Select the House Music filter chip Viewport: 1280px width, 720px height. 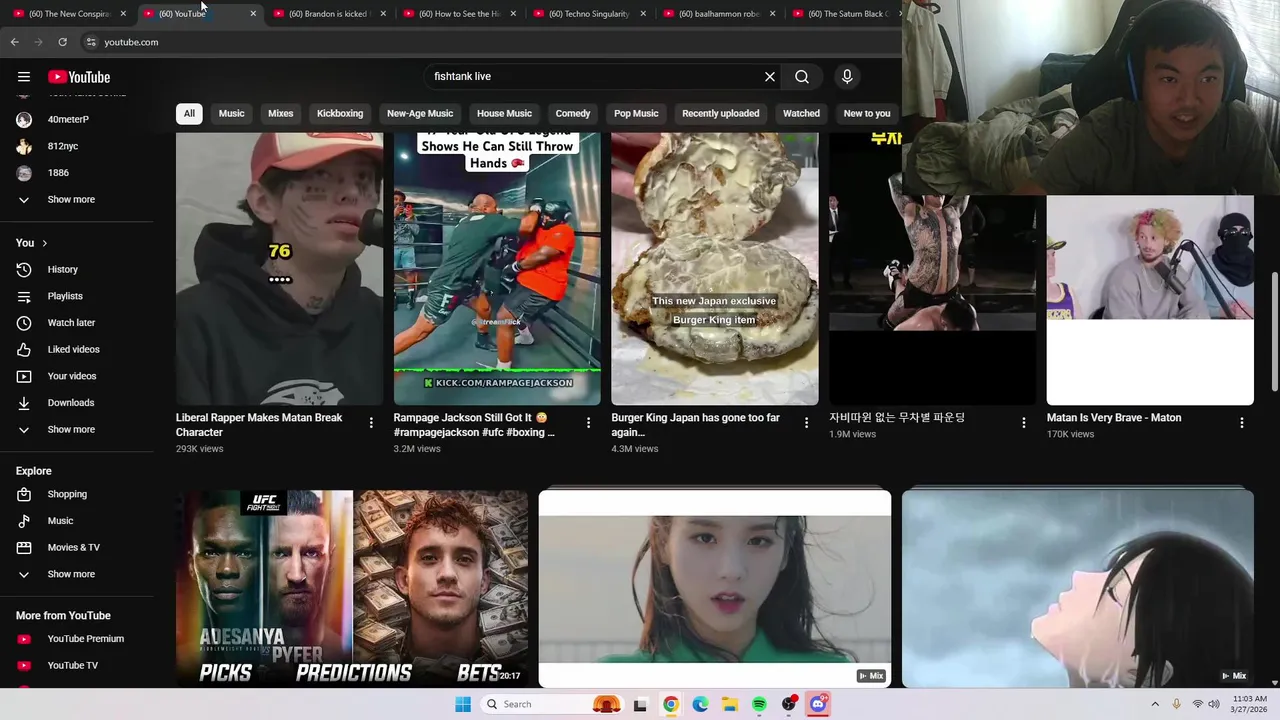(x=504, y=113)
